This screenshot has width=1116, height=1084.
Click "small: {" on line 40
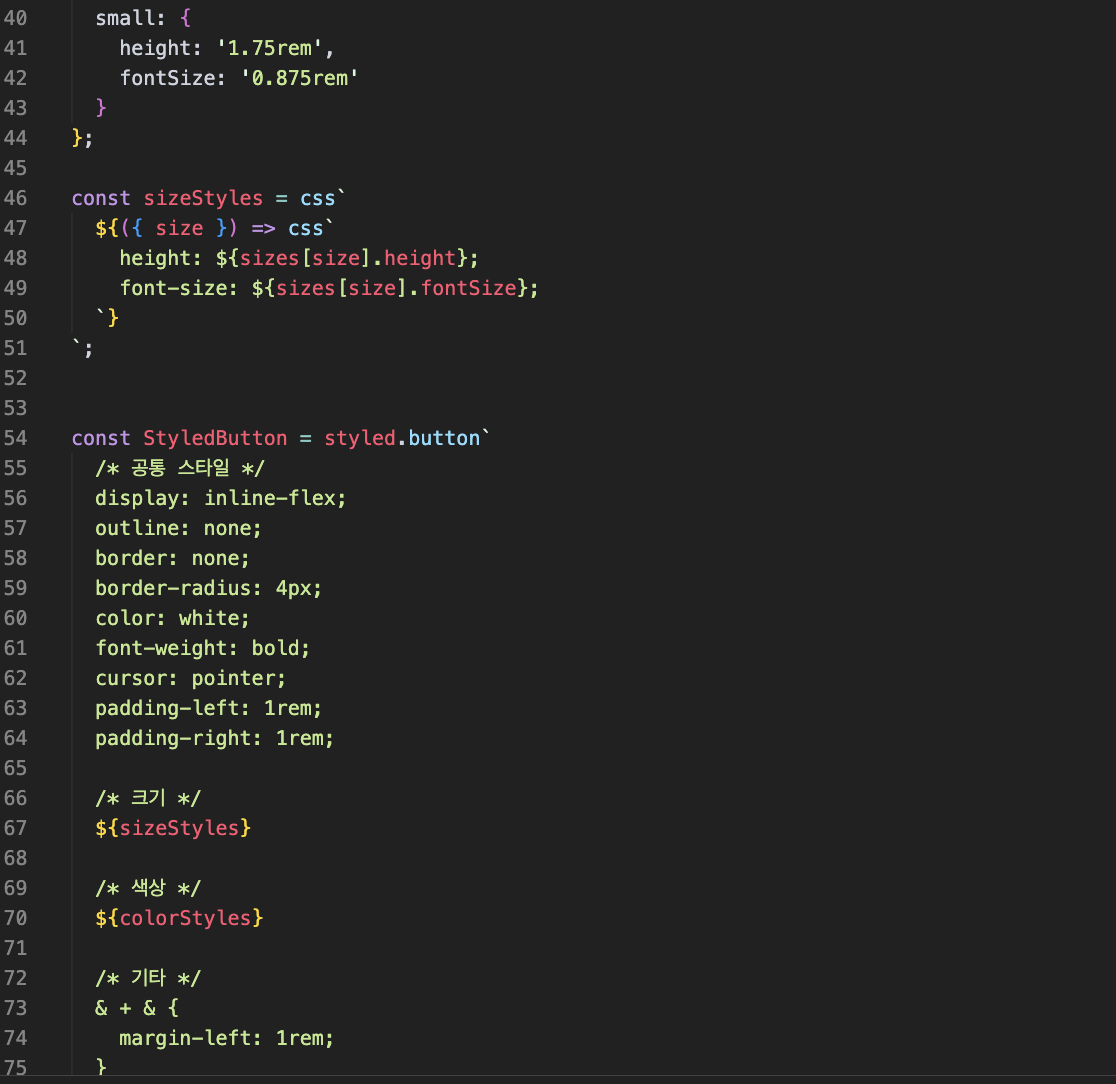tap(143, 18)
